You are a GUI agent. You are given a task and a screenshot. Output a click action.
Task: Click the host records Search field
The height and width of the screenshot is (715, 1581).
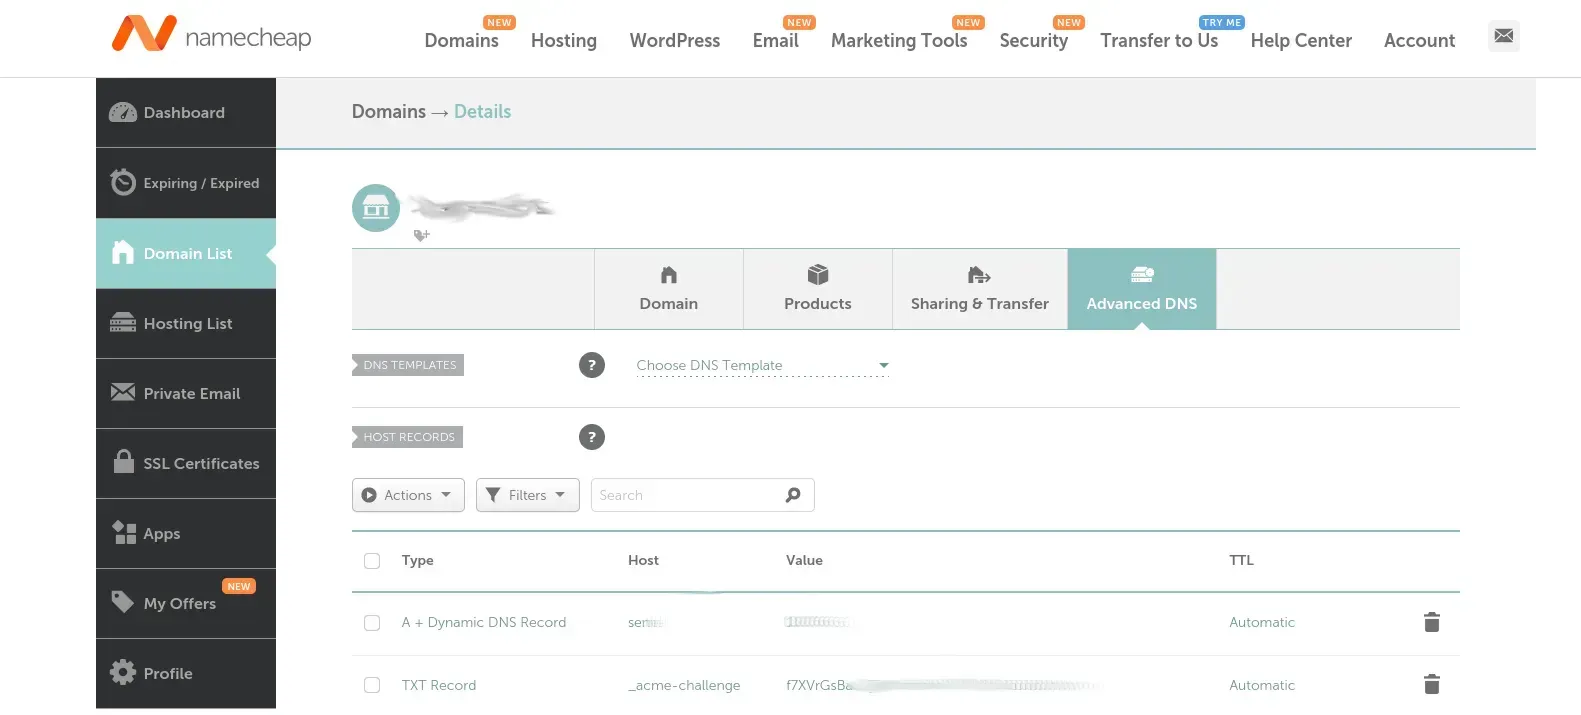pos(703,495)
